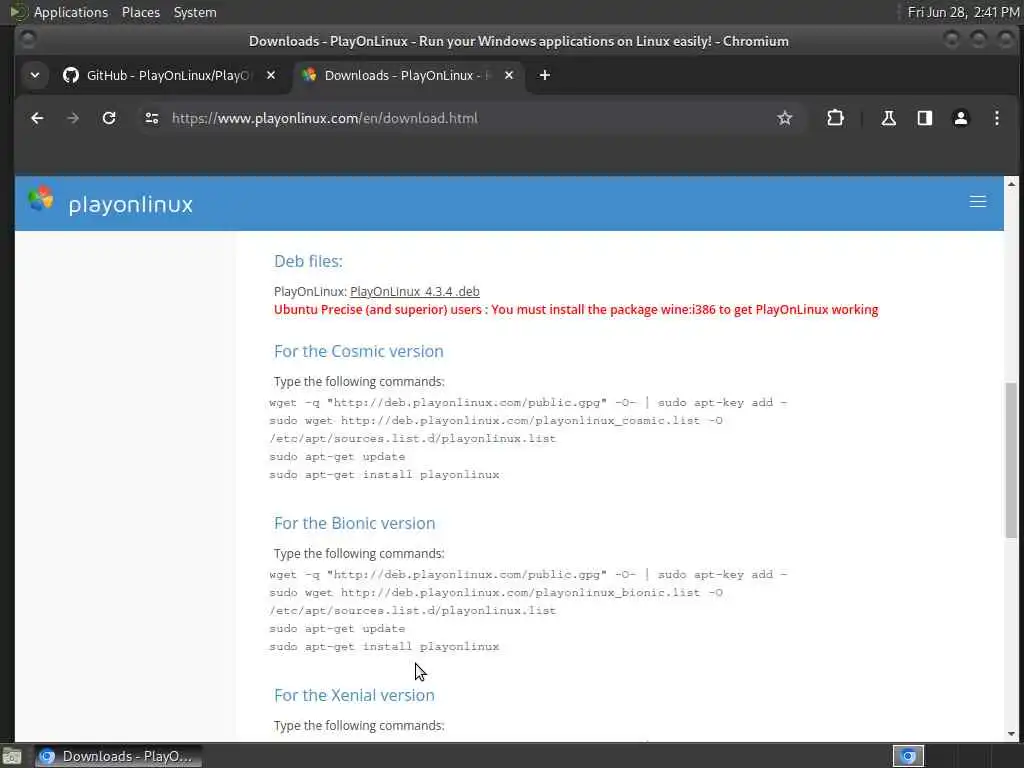The width and height of the screenshot is (1024, 768).
Task: Click the show desktop icon in taskbar
Action: [x=12, y=757]
